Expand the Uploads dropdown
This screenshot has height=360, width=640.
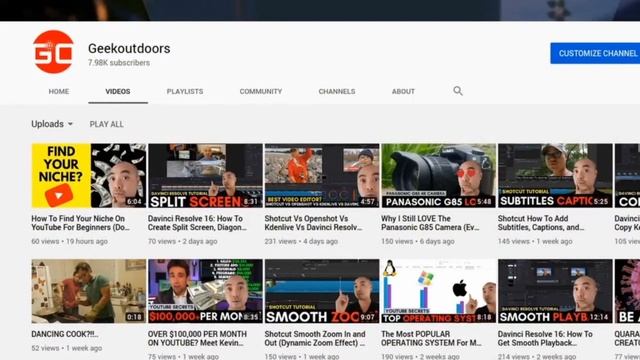(x=52, y=124)
